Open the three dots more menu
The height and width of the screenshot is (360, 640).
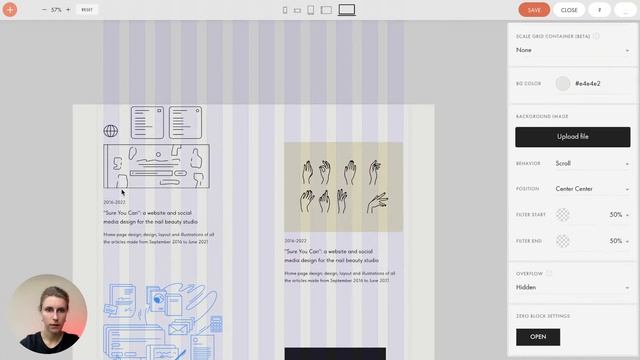(625, 10)
